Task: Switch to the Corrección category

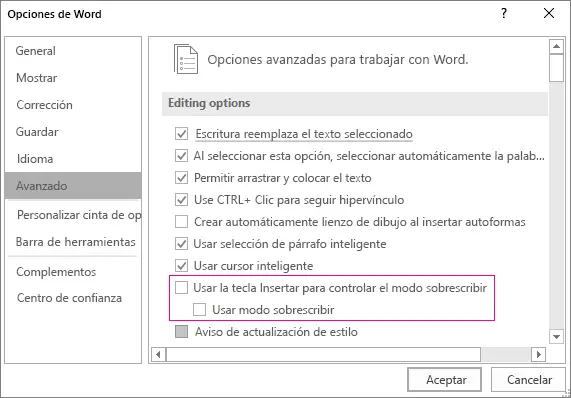Action: click(x=44, y=105)
